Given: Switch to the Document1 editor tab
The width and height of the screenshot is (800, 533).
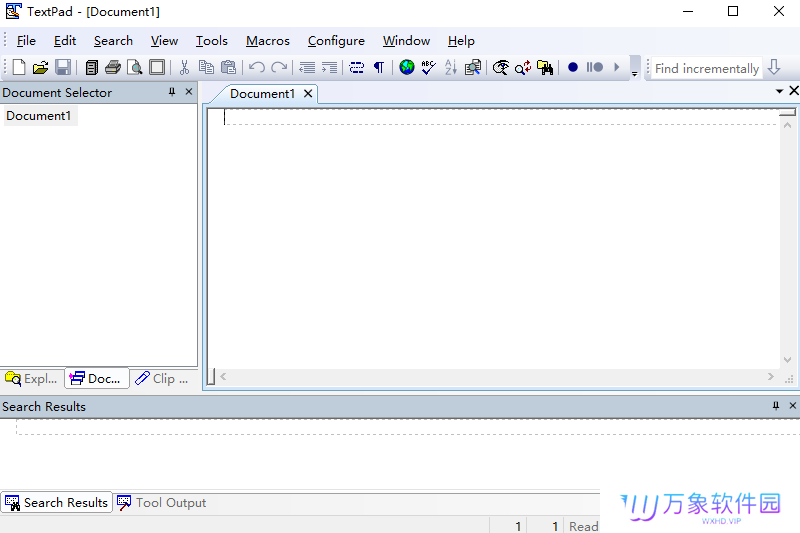Looking at the screenshot, I should (262, 94).
